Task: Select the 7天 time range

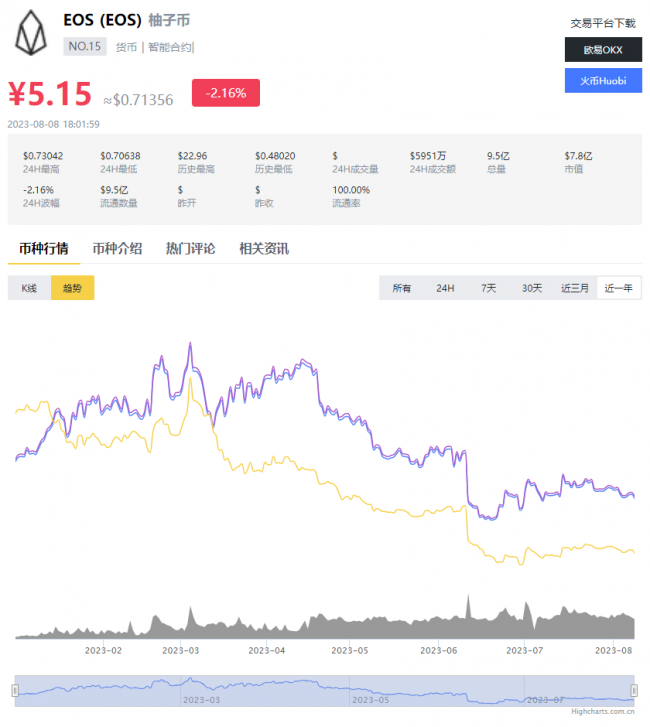Action: (x=488, y=288)
